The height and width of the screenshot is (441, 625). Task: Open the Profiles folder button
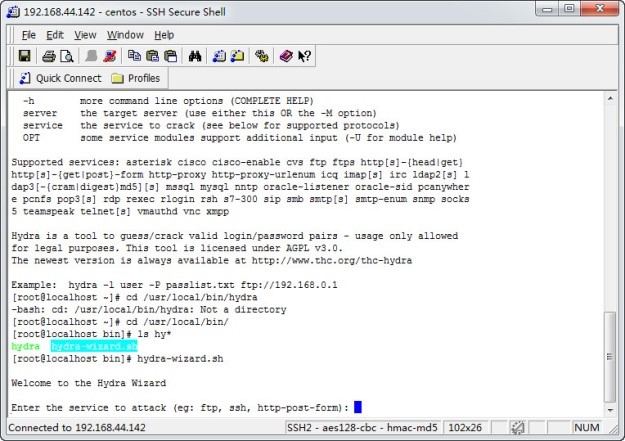(136, 78)
